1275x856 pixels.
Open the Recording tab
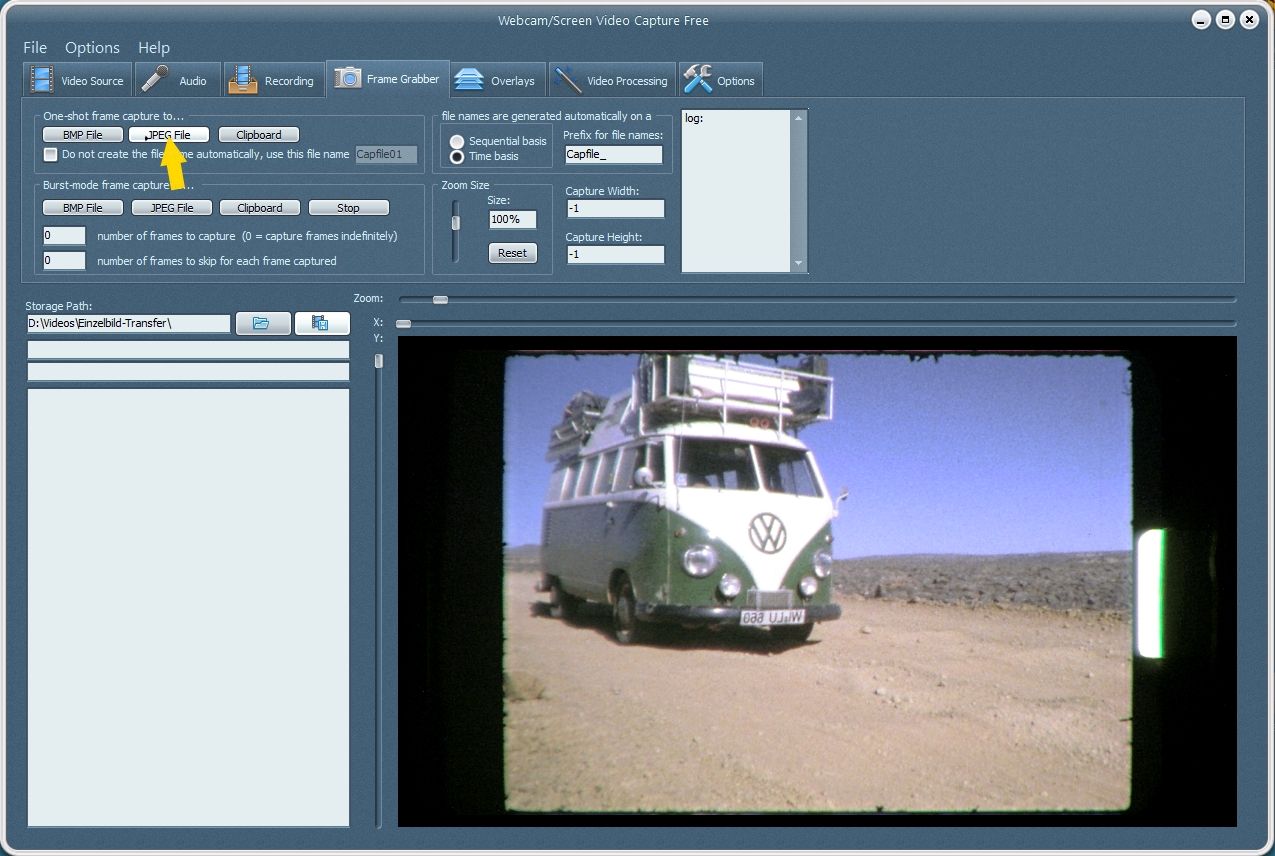pyautogui.click(x=273, y=80)
